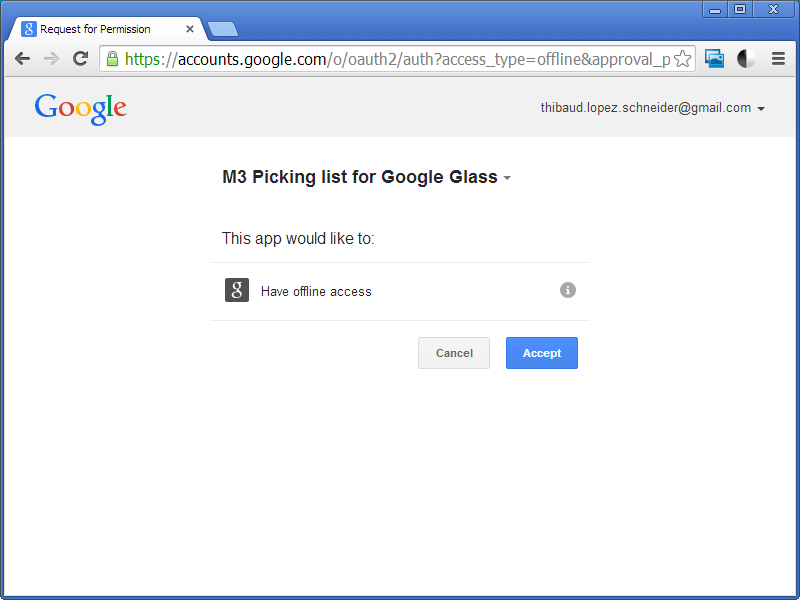Open the Chrome hamburger menu

pos(778,59)
